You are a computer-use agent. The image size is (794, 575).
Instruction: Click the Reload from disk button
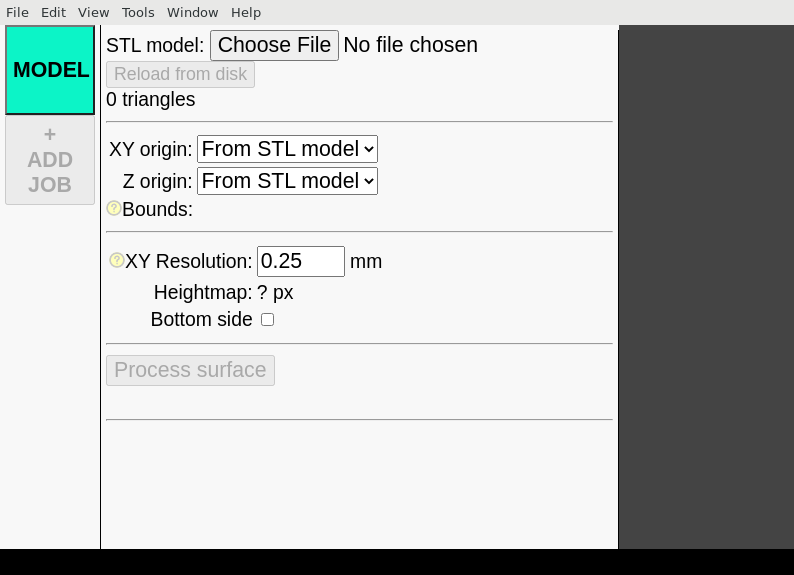coord(180,74)
